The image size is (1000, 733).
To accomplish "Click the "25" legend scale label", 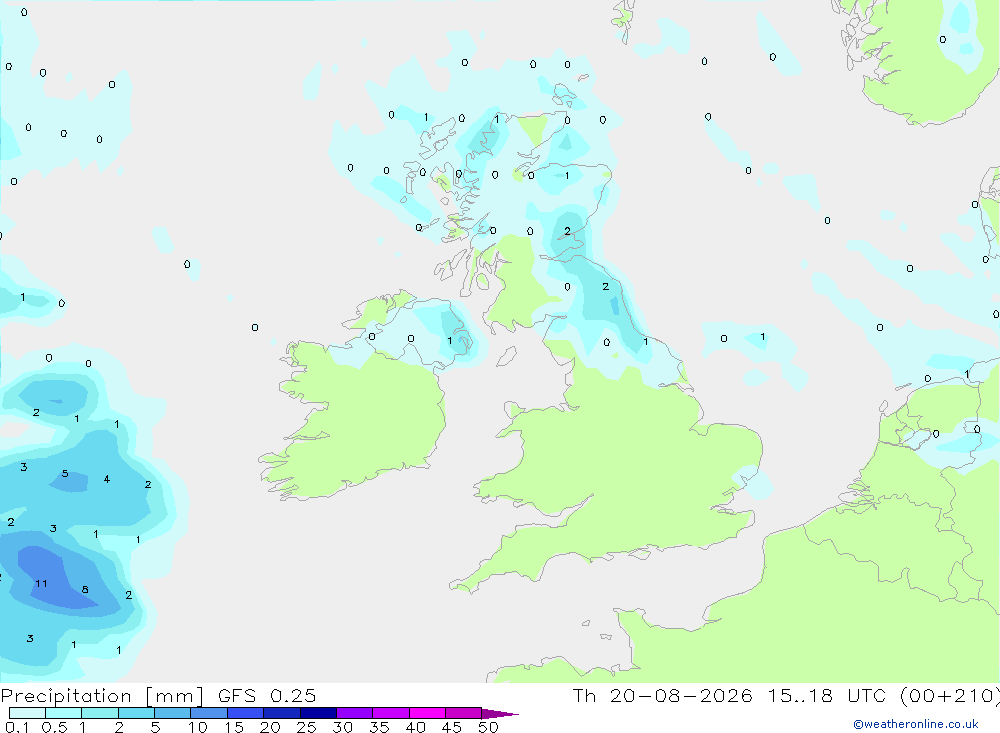I will [307, 727].
